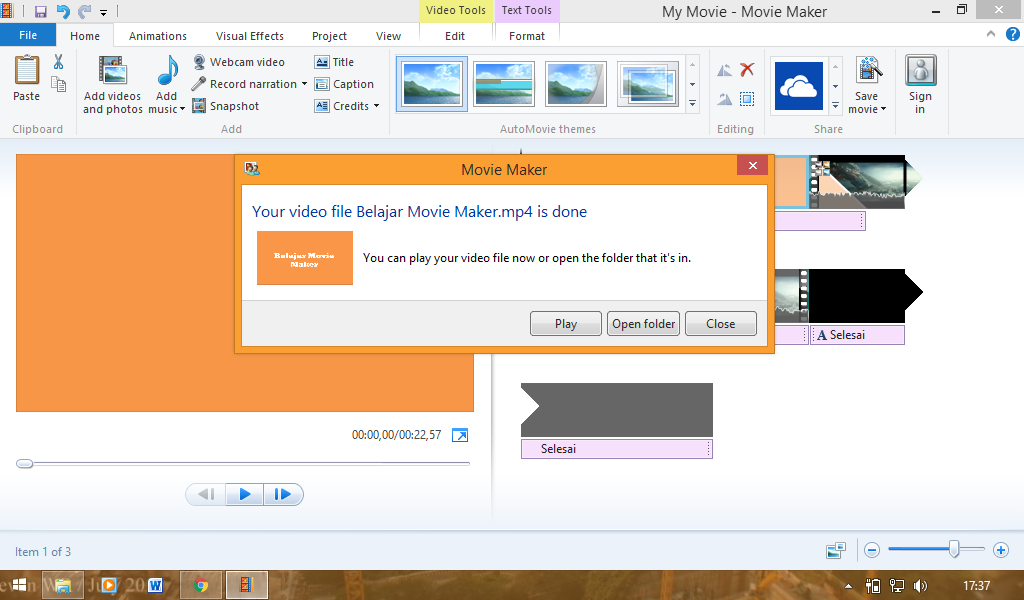Expand Credits dropdown arrow
This screenshot has width=1024, height=600.
[x=376, y=106]
